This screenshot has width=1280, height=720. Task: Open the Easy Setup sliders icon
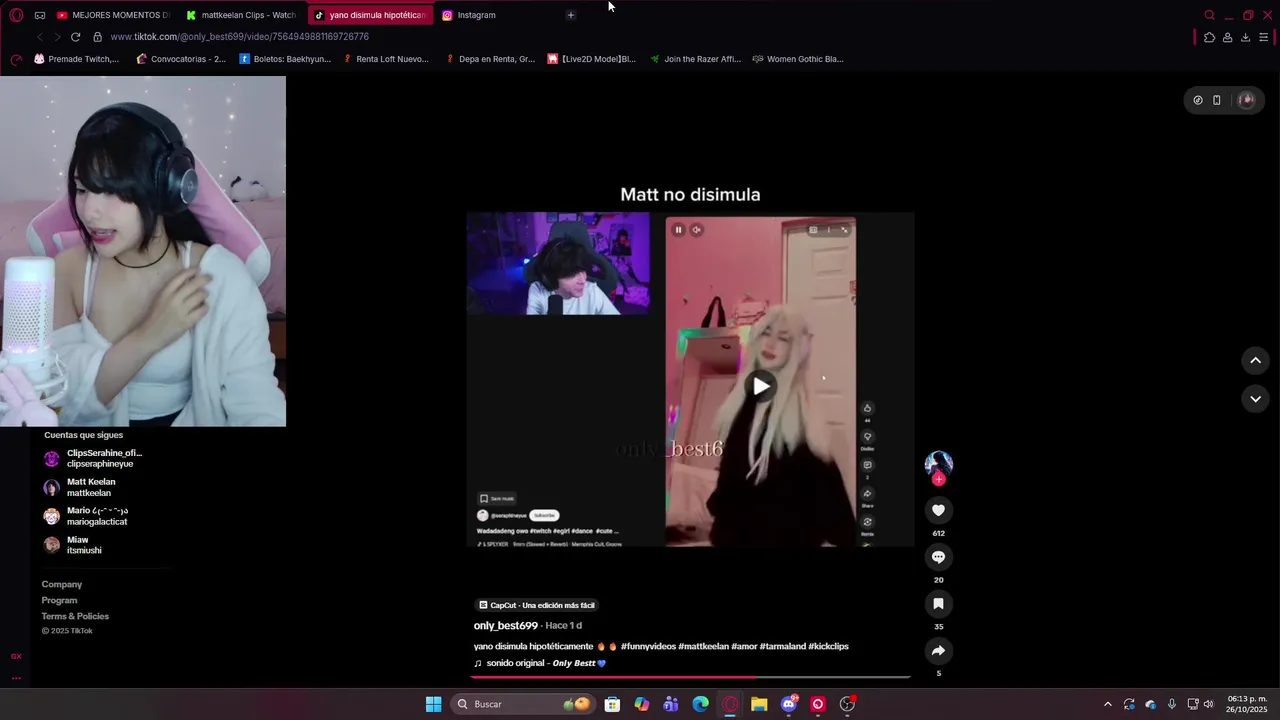[x=1264, y=37]
